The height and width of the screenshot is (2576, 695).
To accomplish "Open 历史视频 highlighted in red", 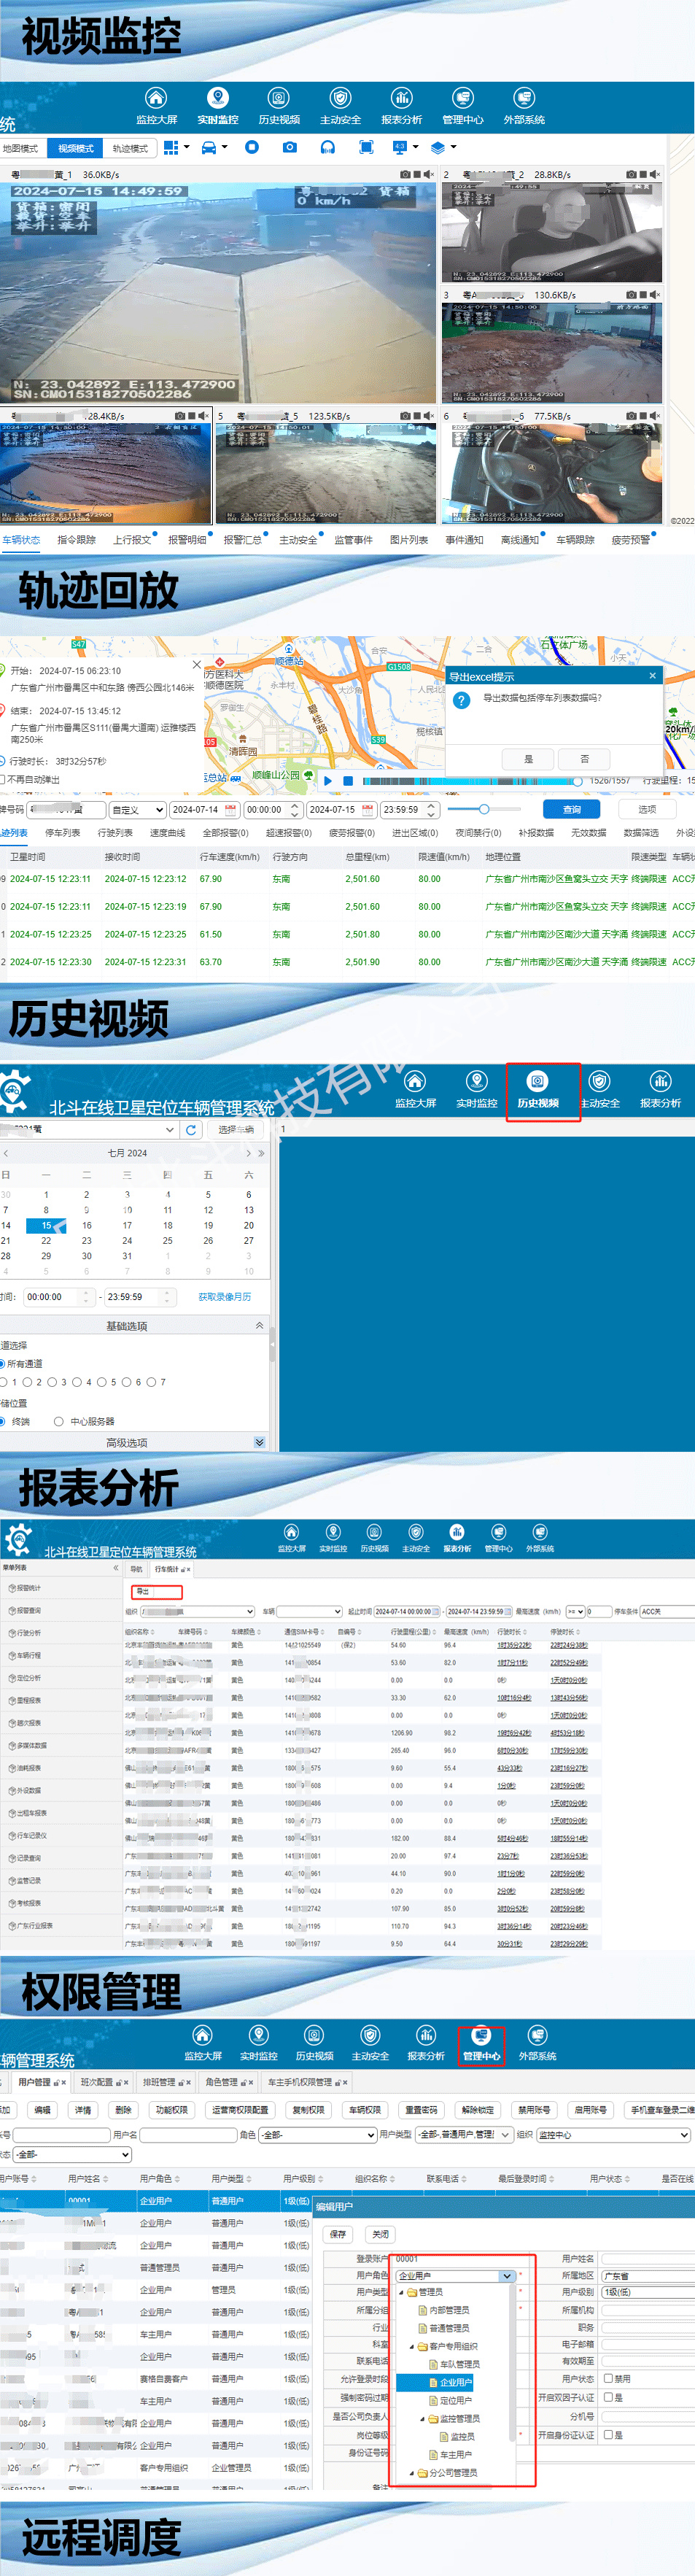I will click(538, 1089).
